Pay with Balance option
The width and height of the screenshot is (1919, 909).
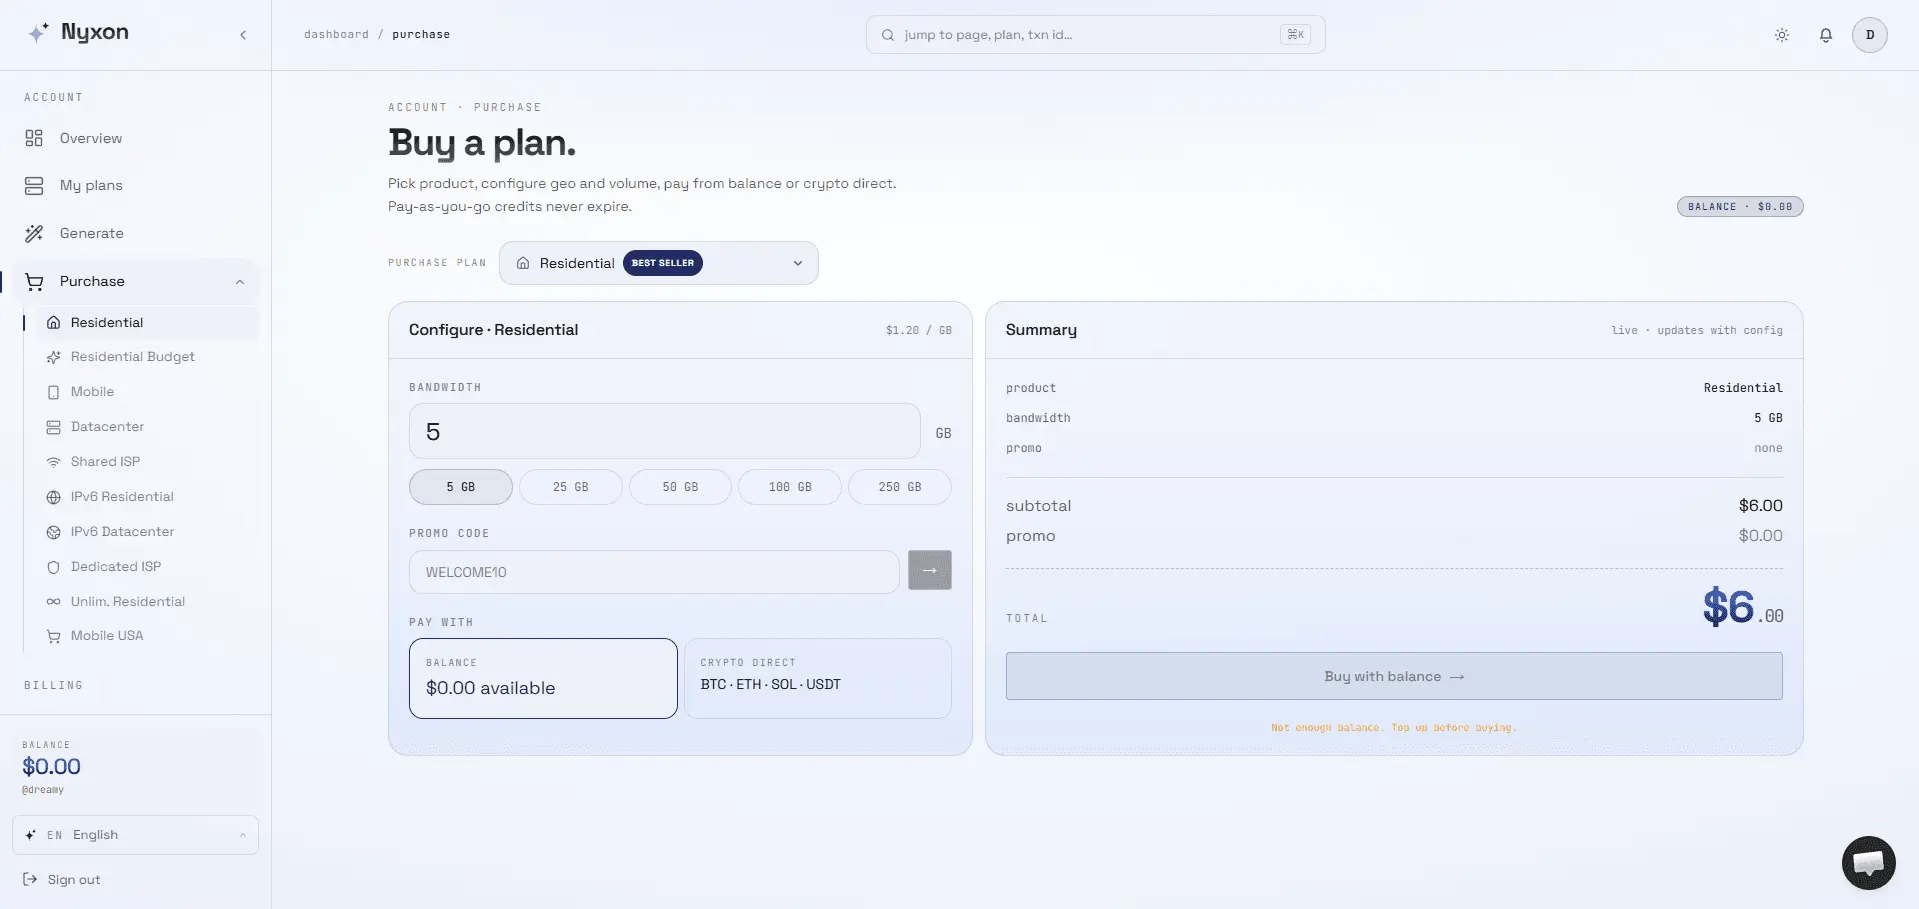click(543, 678)
